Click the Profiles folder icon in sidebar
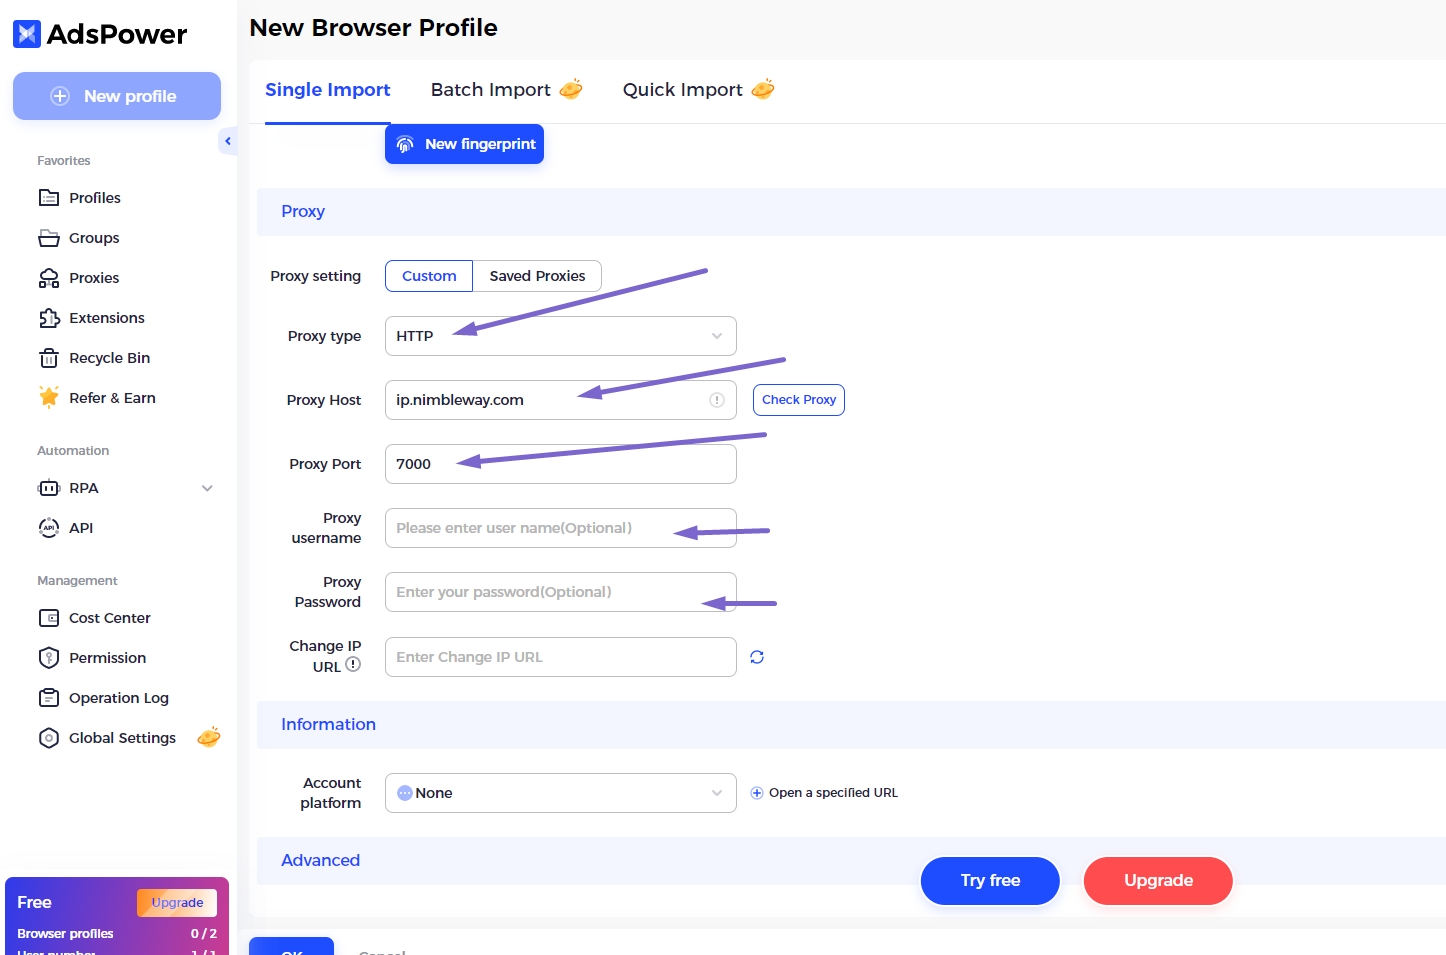Screen dimensions: 1446x955 click(48, 198)
